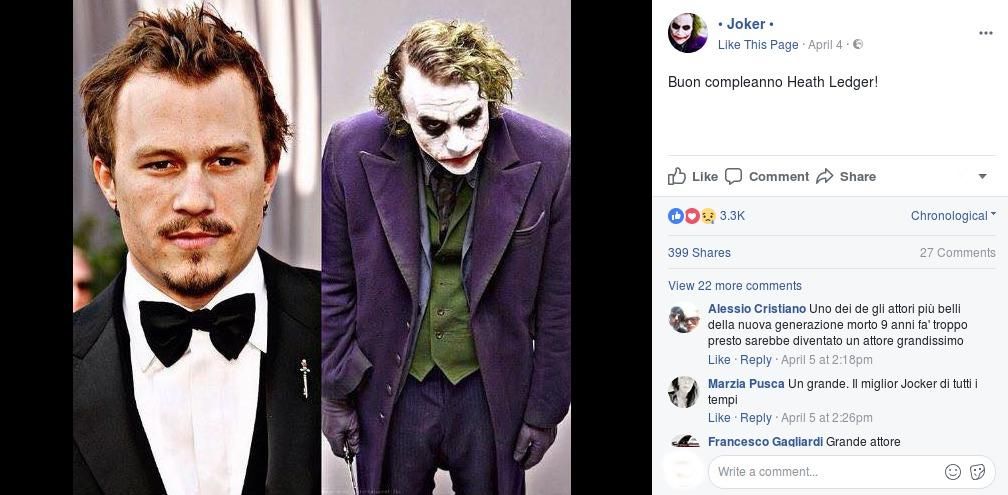Open the 399 Shares list

point(699,253)
